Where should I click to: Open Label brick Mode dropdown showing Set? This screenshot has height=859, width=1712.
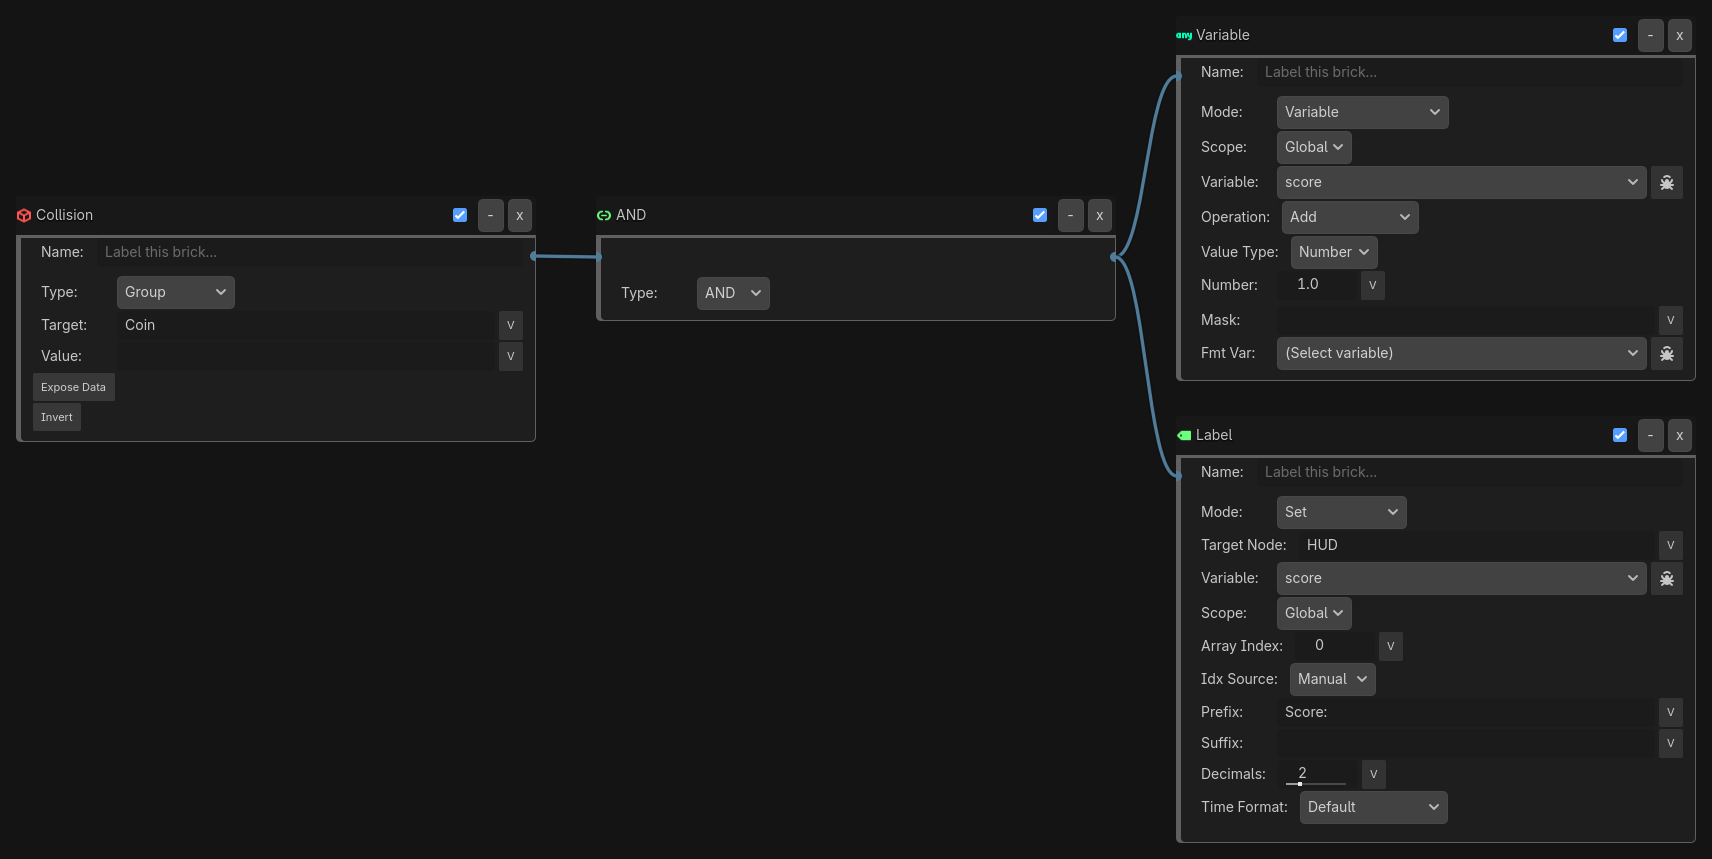click(1341, 512)
